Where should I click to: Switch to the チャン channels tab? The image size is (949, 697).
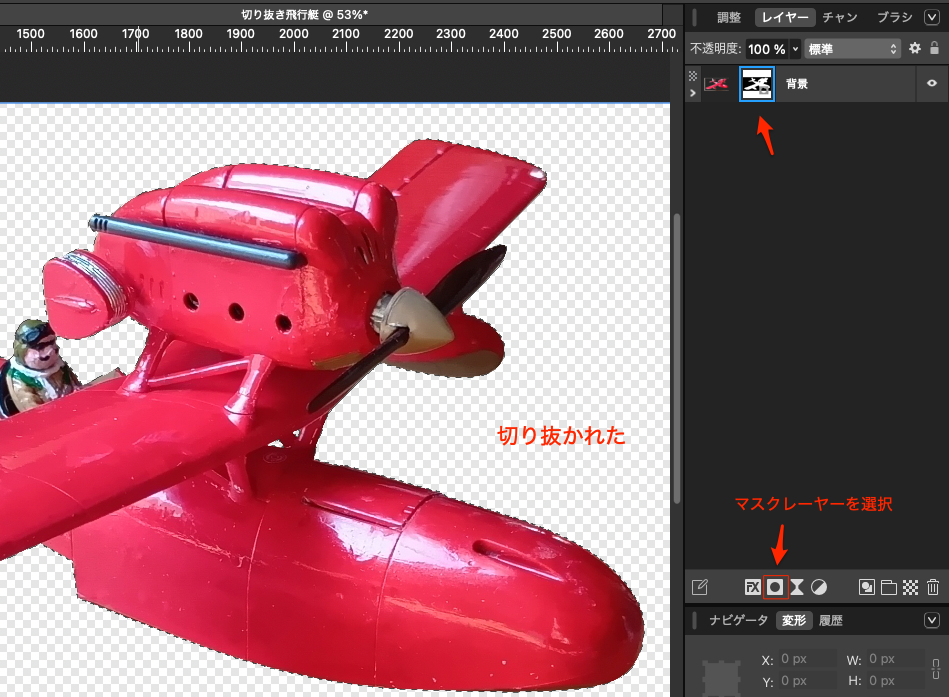(840, 18)
